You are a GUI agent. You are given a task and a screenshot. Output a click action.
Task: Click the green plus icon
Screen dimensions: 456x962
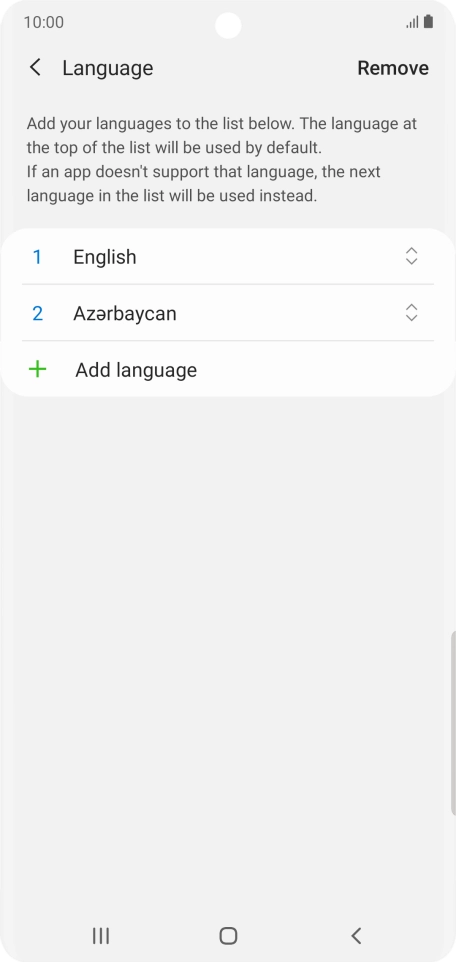pyautogui.click(x=37, y=369)
